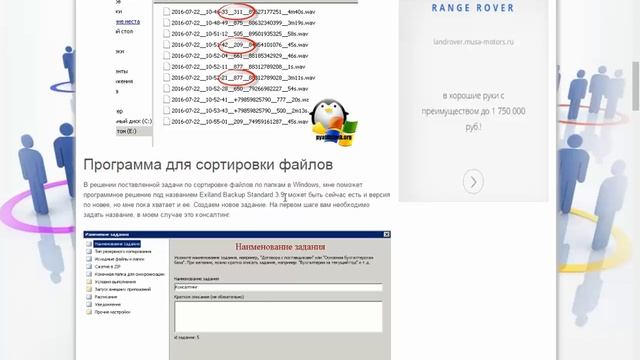Click the icon beside 'Сжатие в ZIP'
The image size is (640, 360).
click(x=89, y=267)
